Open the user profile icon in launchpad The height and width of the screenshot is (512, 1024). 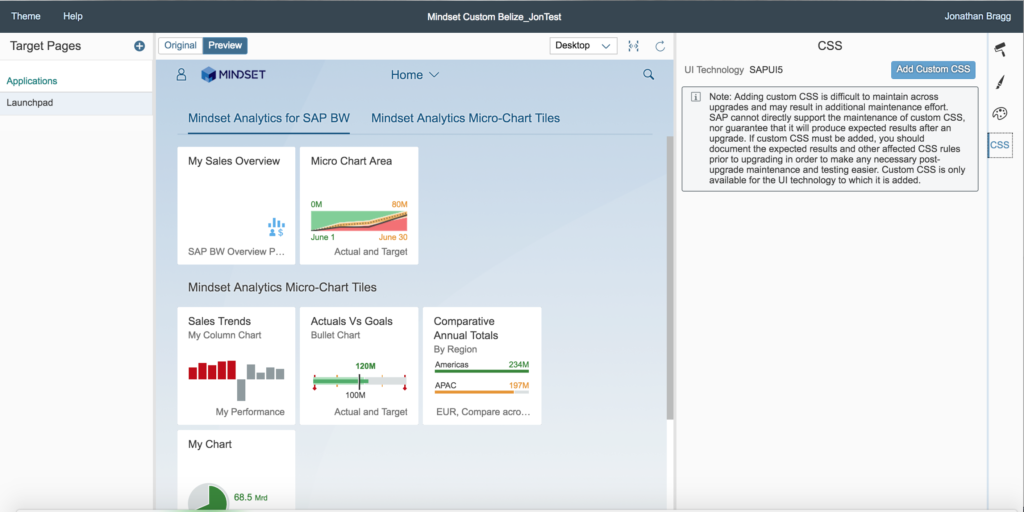coord(182,74)
